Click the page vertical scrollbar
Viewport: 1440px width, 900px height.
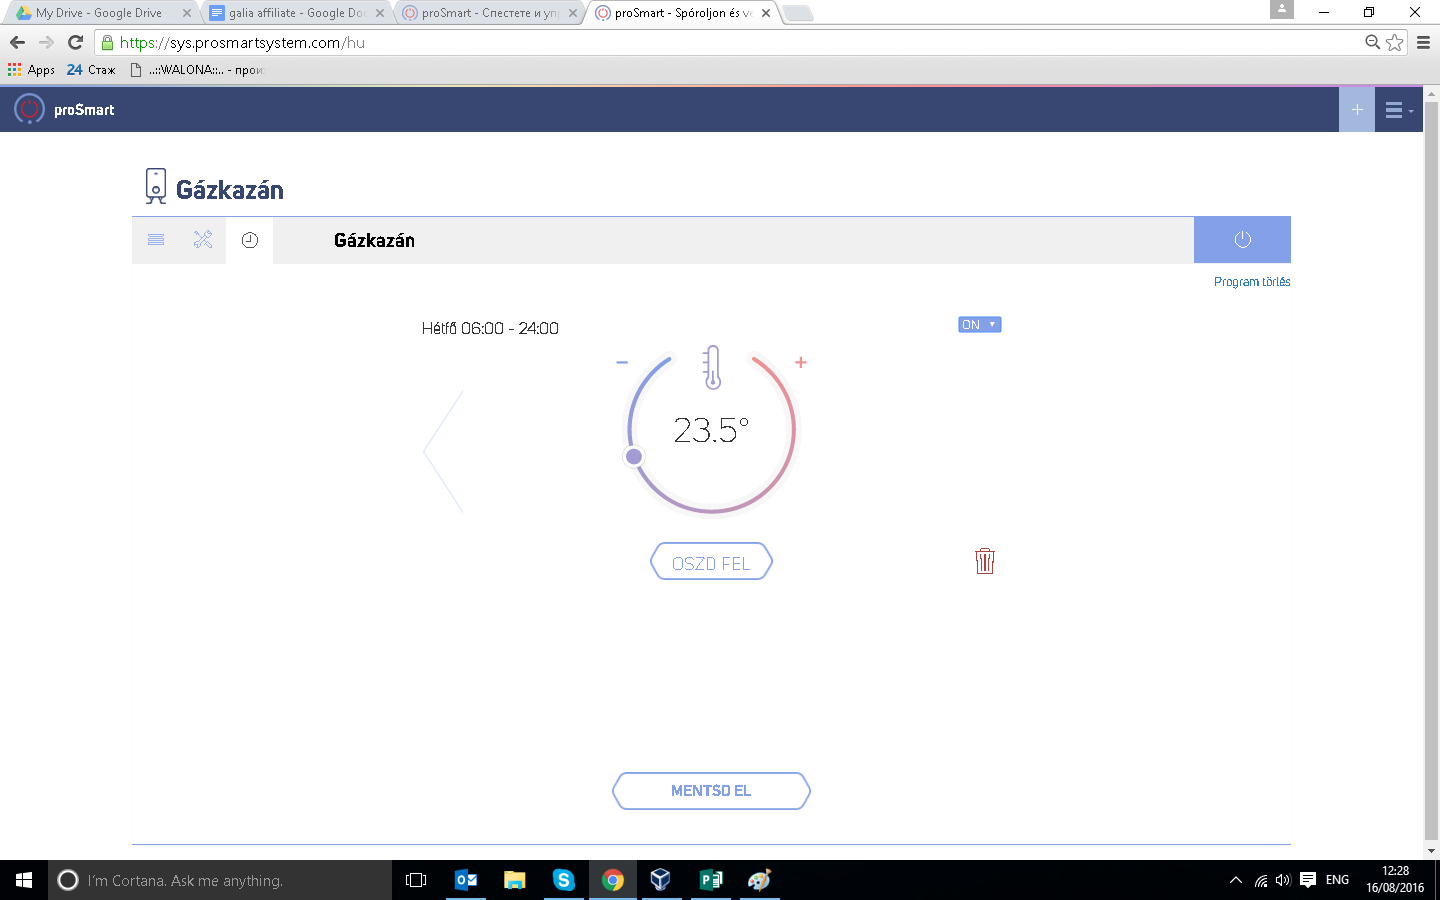pyautogui.click(x=1431, y=470)
